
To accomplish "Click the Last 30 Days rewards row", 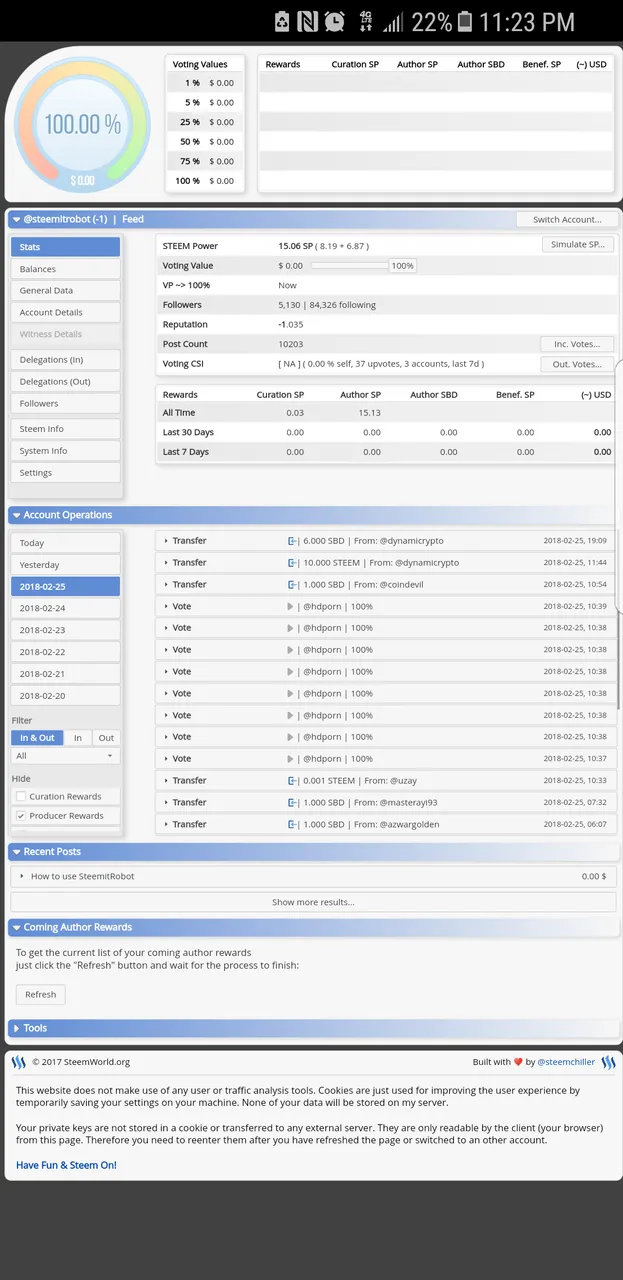I will tap(386, 432).
